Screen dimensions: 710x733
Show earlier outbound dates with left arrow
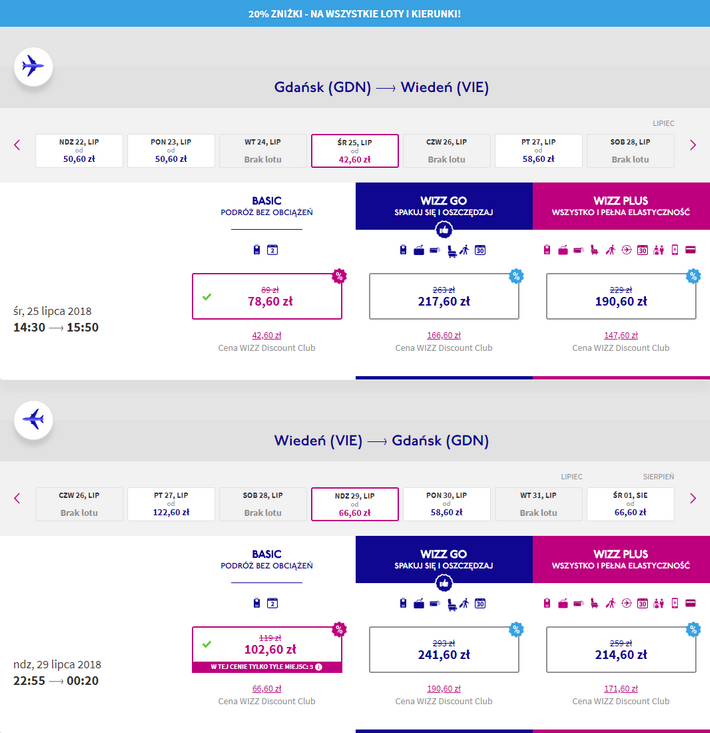[x=17, y=145]
